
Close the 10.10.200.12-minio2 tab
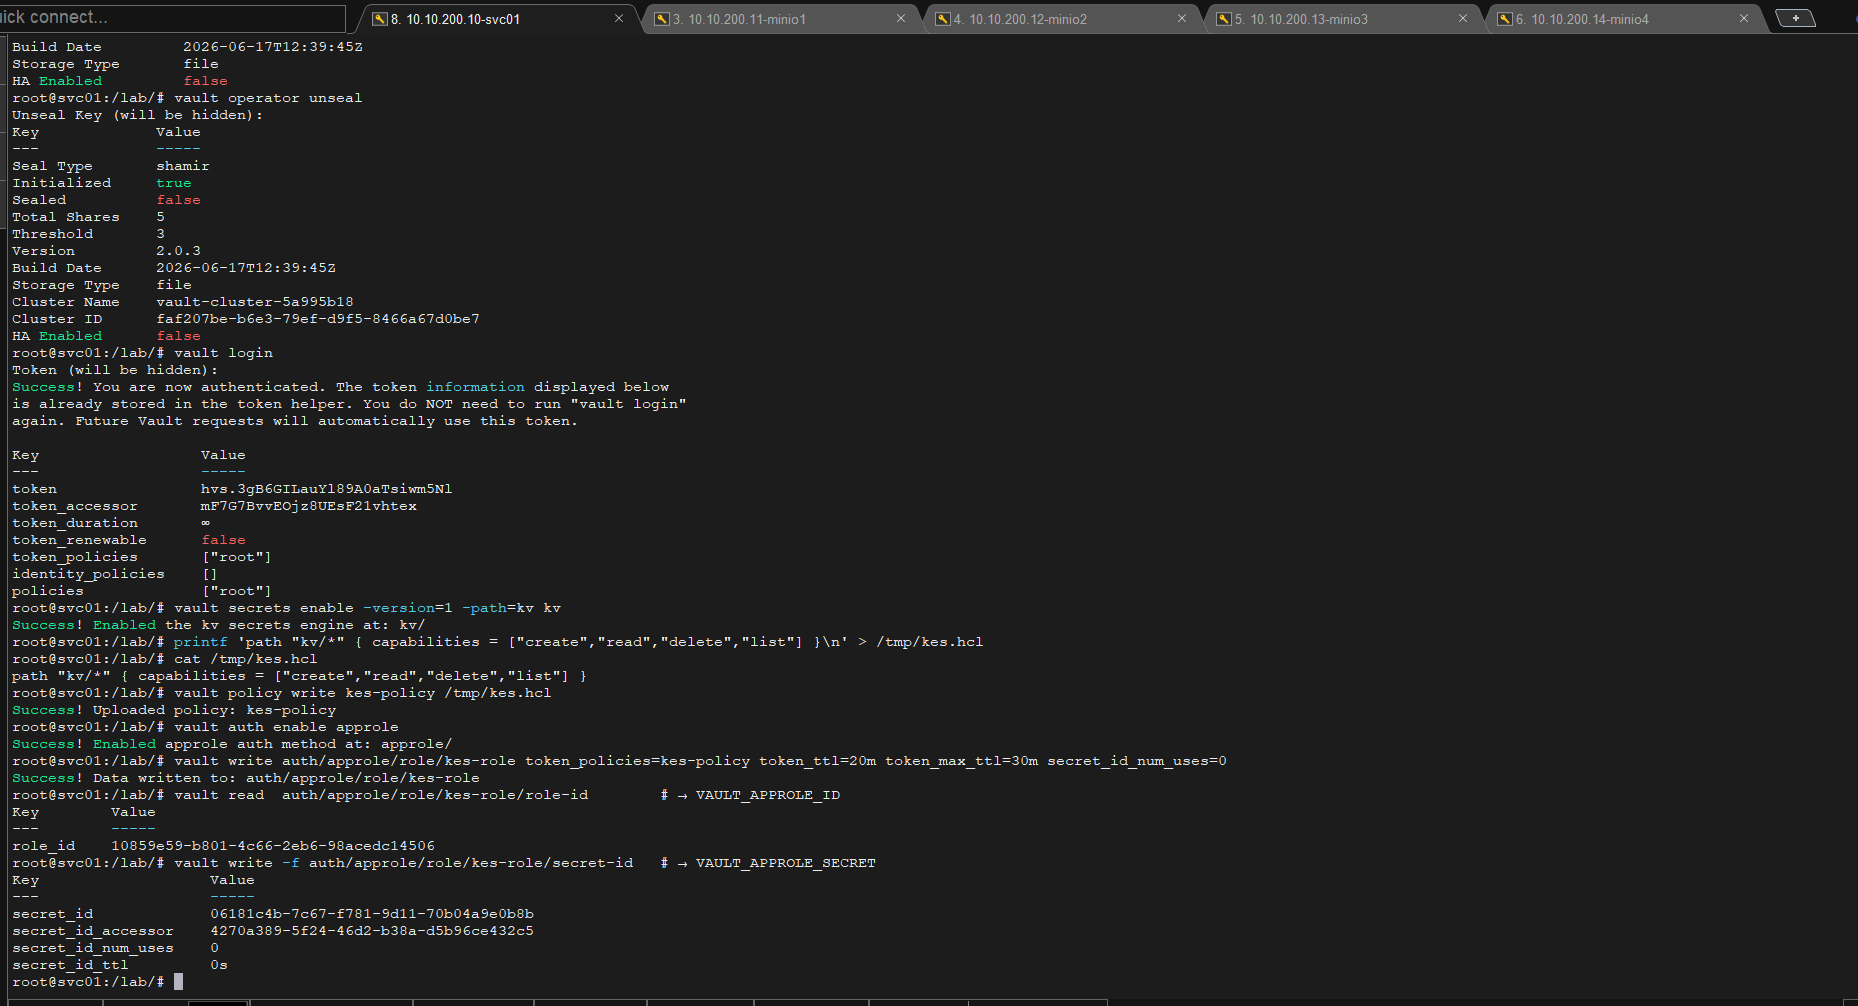1182,18
